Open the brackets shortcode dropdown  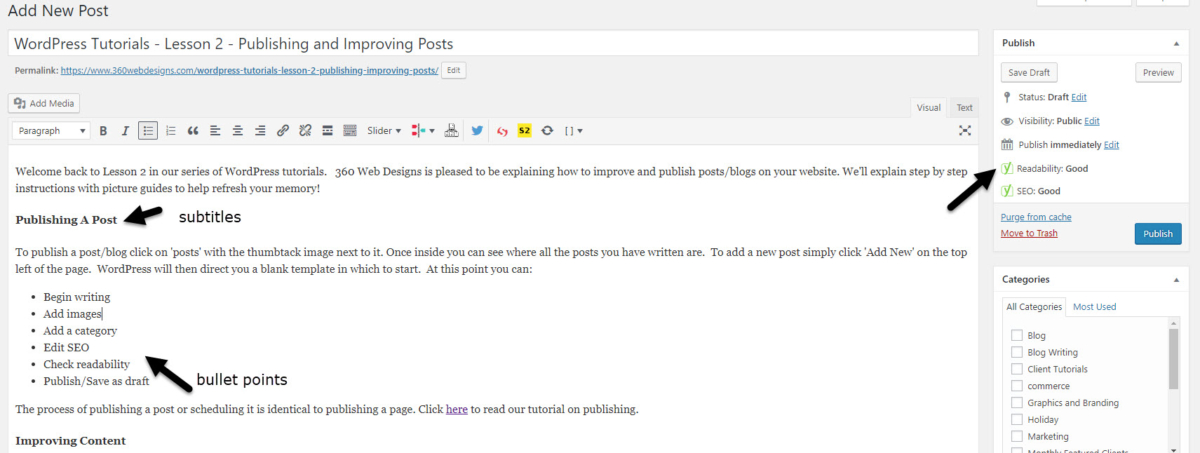pos(574,130)
